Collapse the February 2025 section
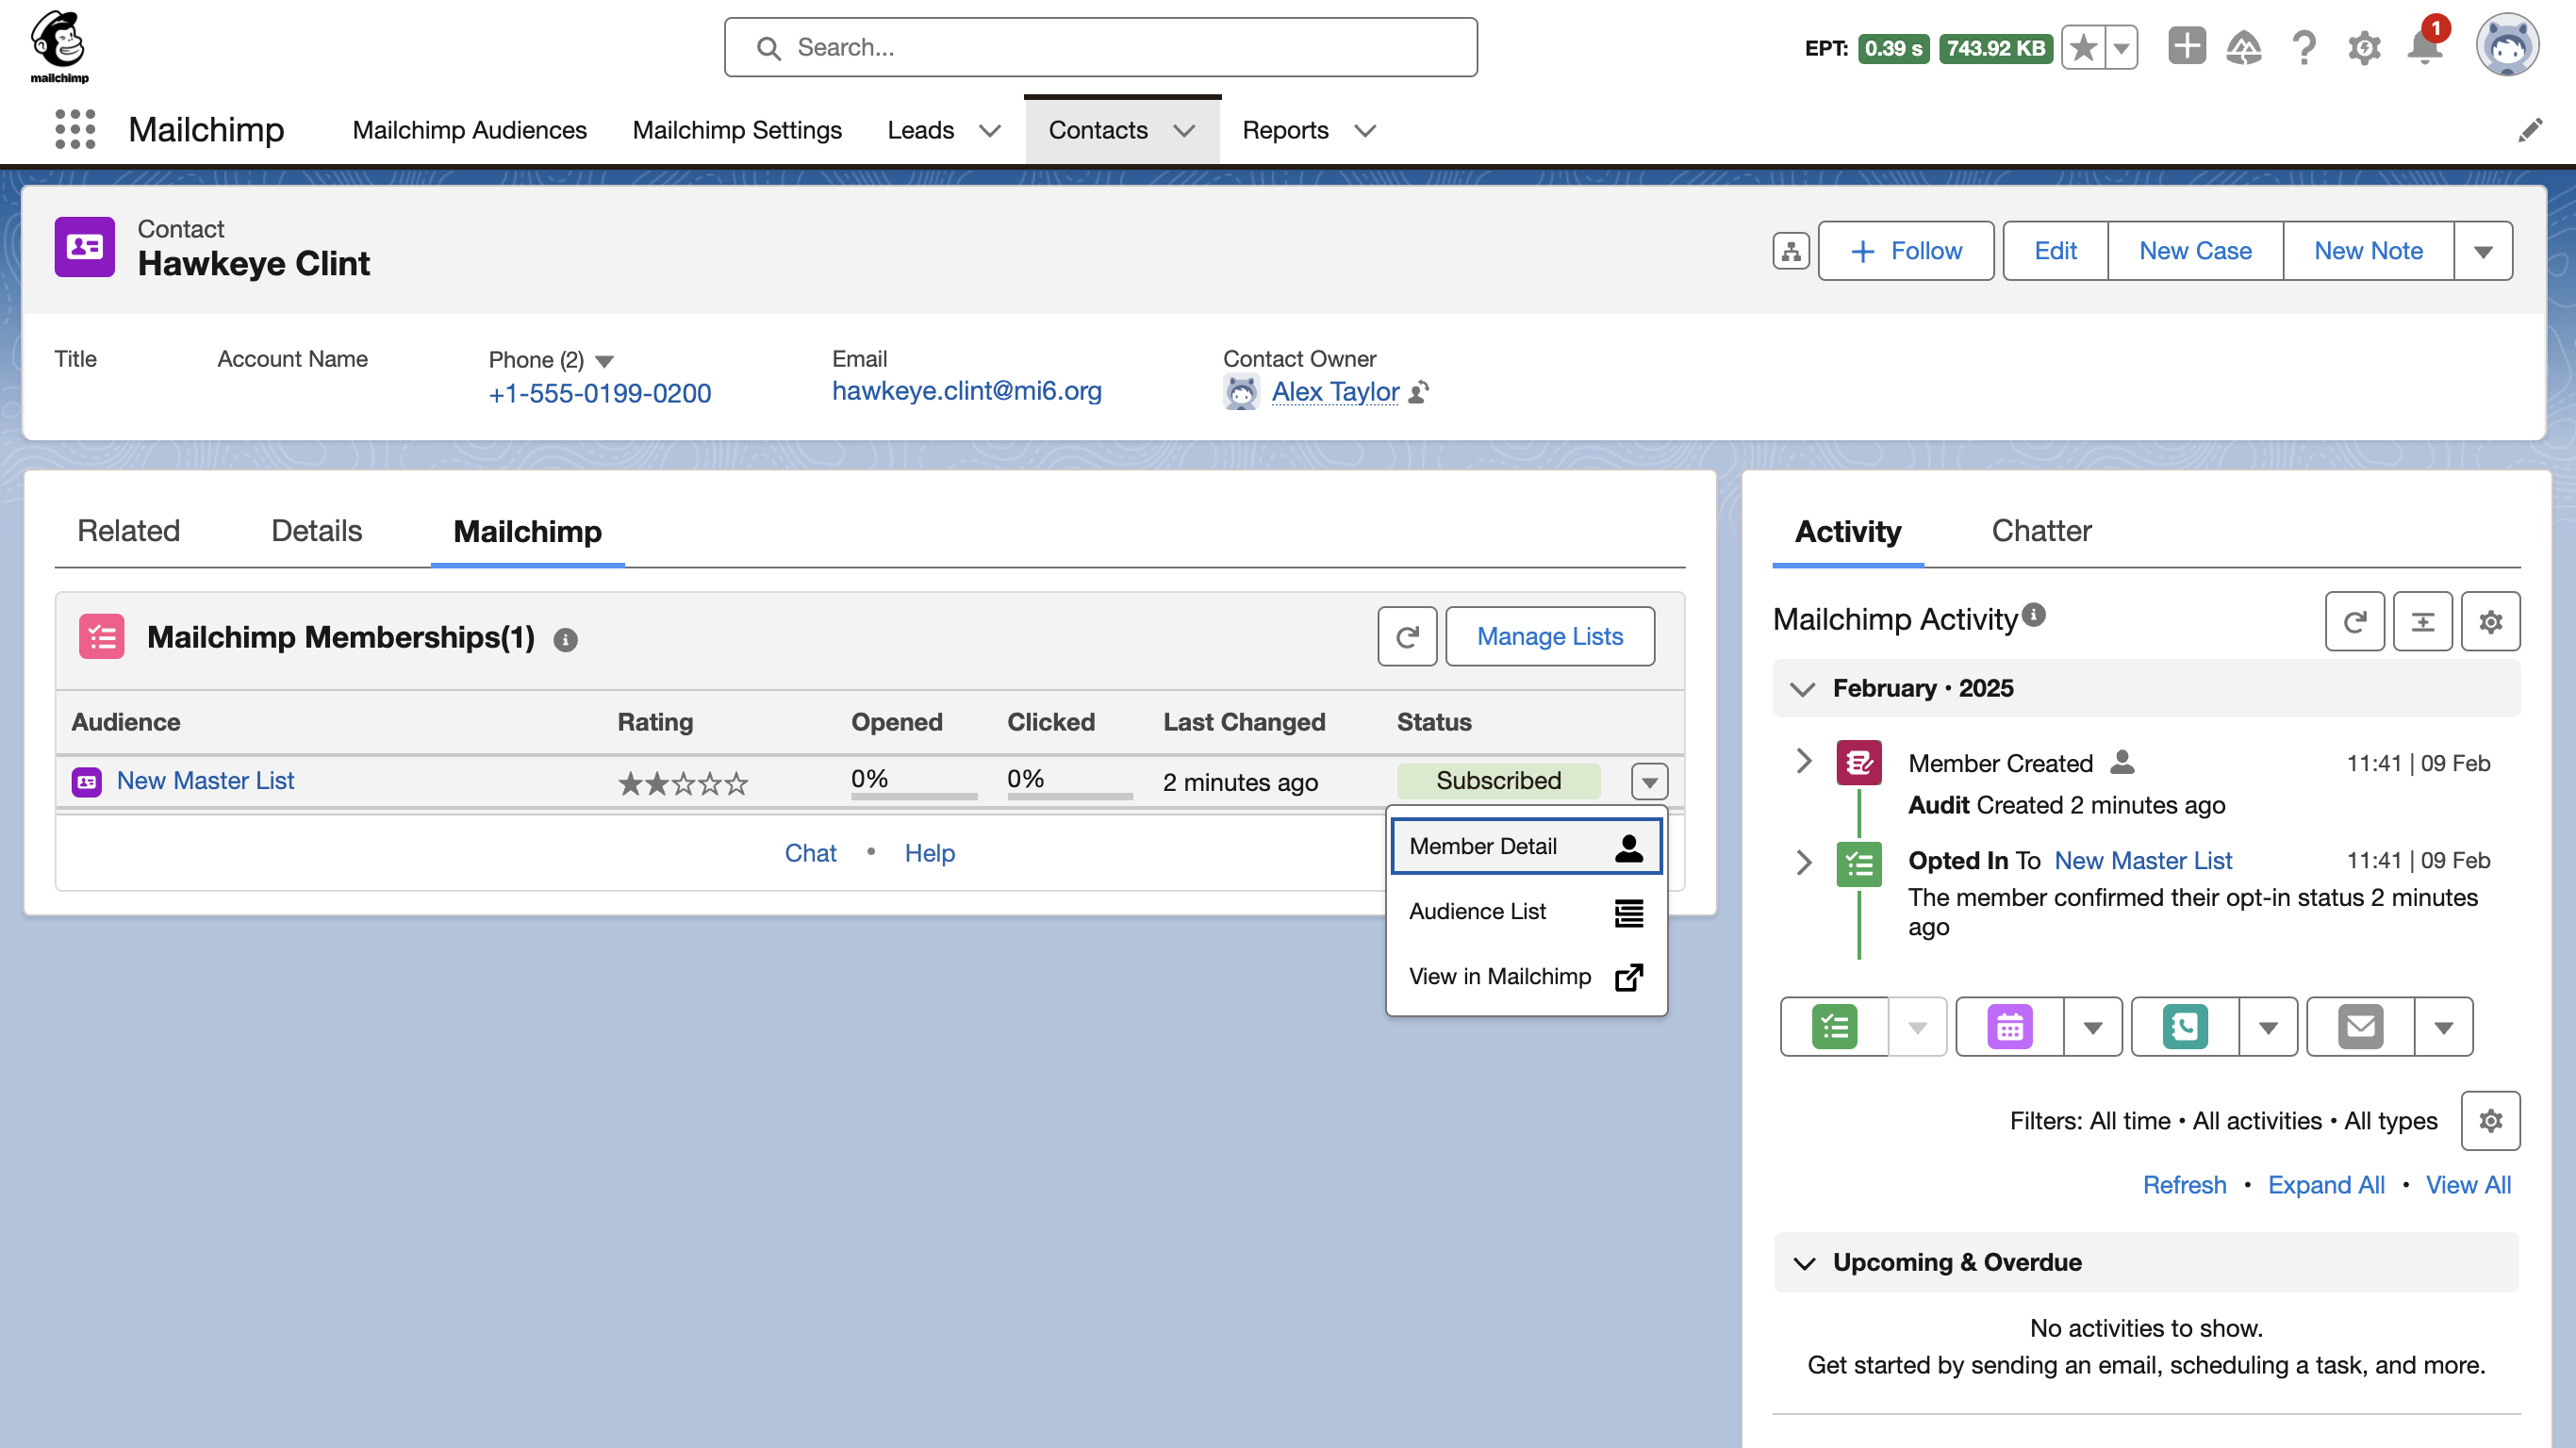Image resolution: width=2576 pixels, height=1448 pixels. click(x=1802, y=689)
